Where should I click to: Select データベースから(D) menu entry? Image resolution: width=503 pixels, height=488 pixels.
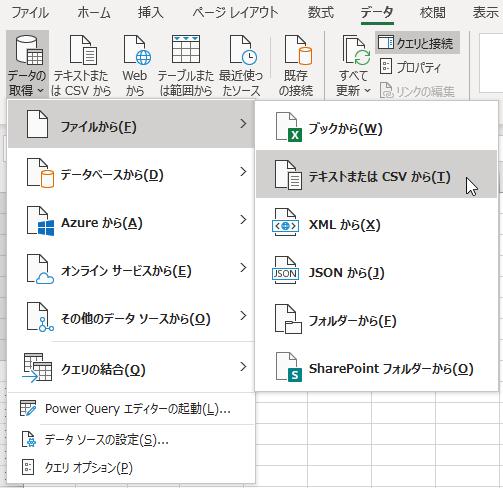pyautogui.click(x=131, y=172)
